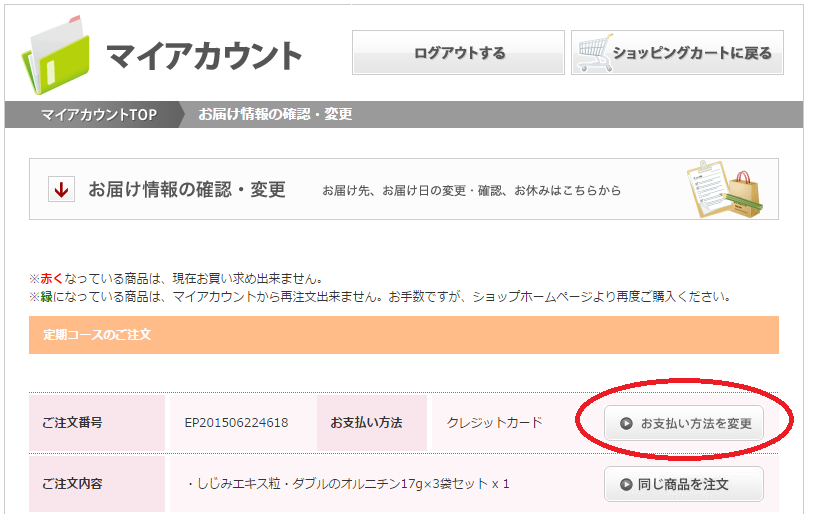Viewport: 815px width, 514px height.
Task: Click the マイアカウント page title
Action: coord(204,56)
